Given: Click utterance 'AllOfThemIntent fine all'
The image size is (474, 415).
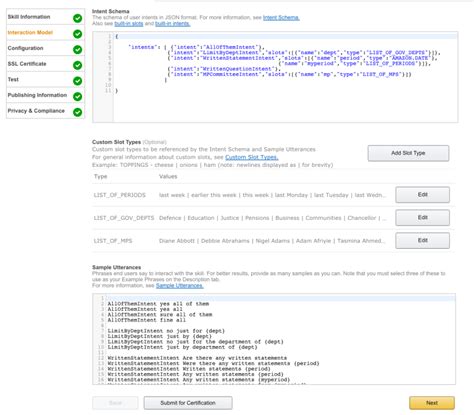Looking at the screenshot, I should click(x=147, y=320).
